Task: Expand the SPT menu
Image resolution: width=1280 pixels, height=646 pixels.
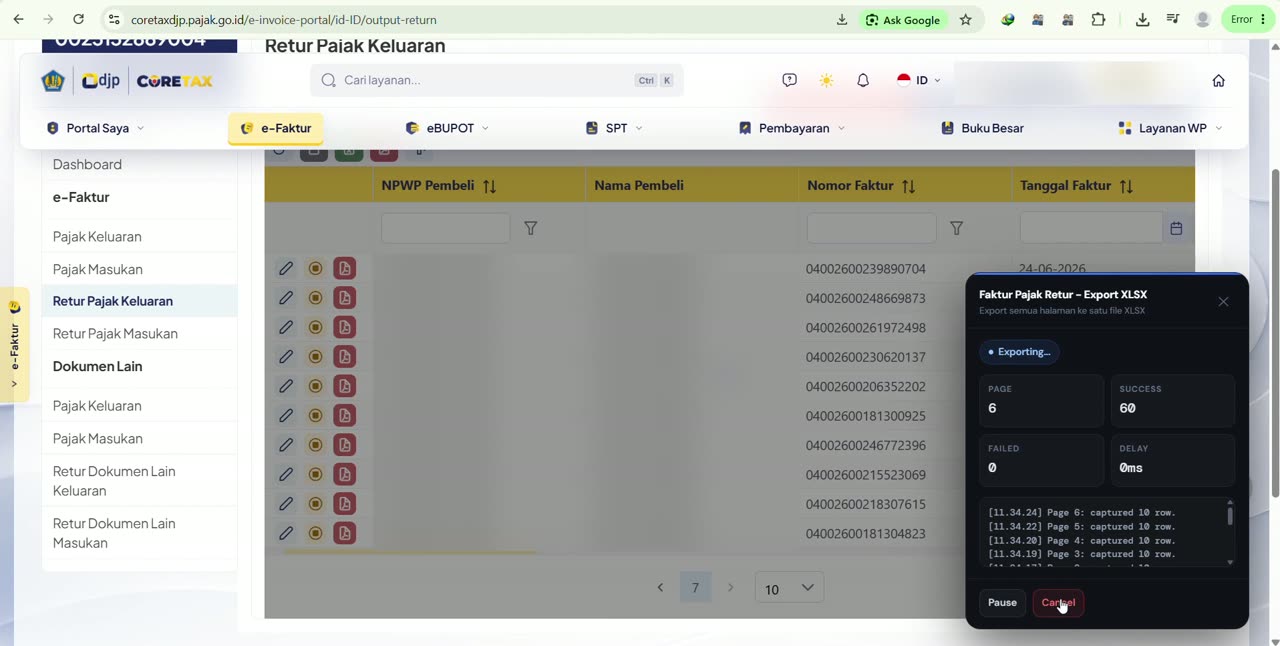Action: point(614,128)
